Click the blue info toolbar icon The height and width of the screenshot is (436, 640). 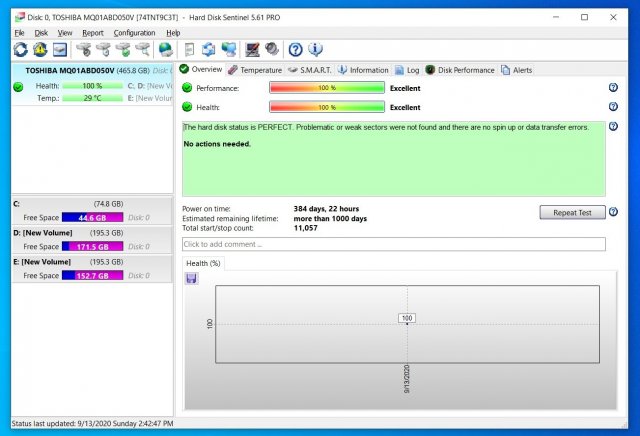point(315,49)
